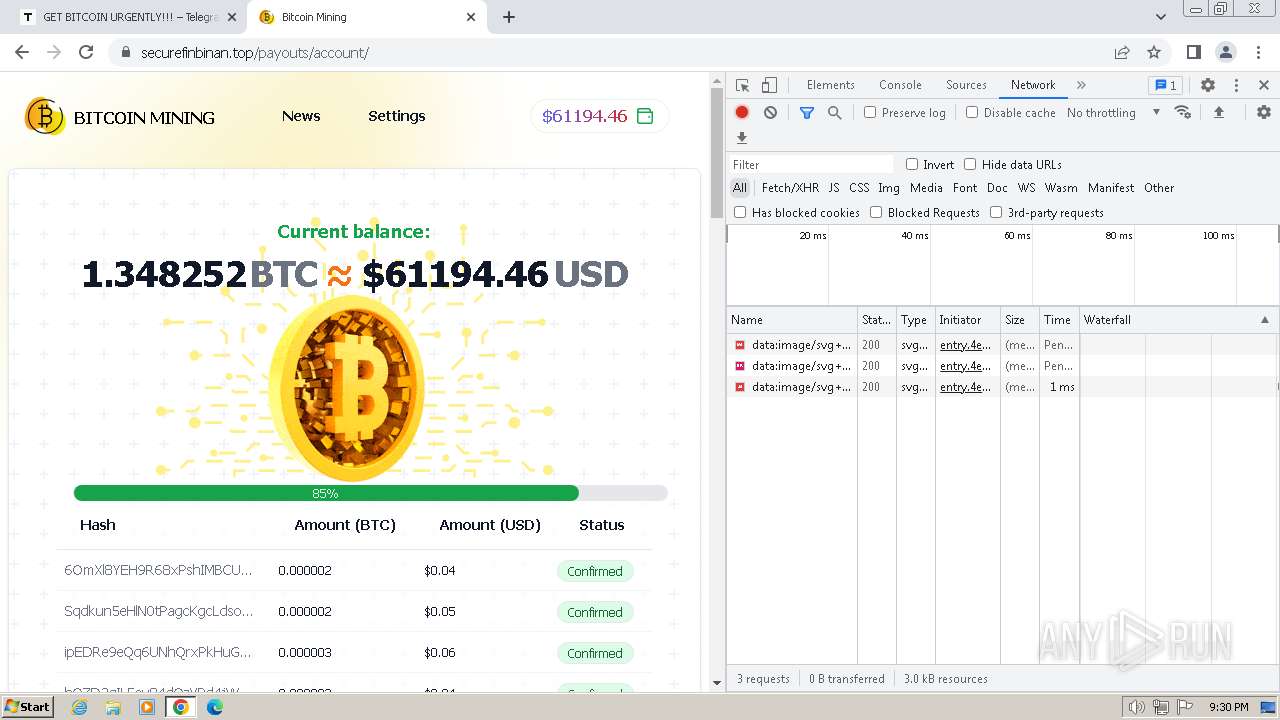Image resolution: width=1280 pixels, height=720 pixels.
Task: Switch to the Console tab
Action: (900, 85)
